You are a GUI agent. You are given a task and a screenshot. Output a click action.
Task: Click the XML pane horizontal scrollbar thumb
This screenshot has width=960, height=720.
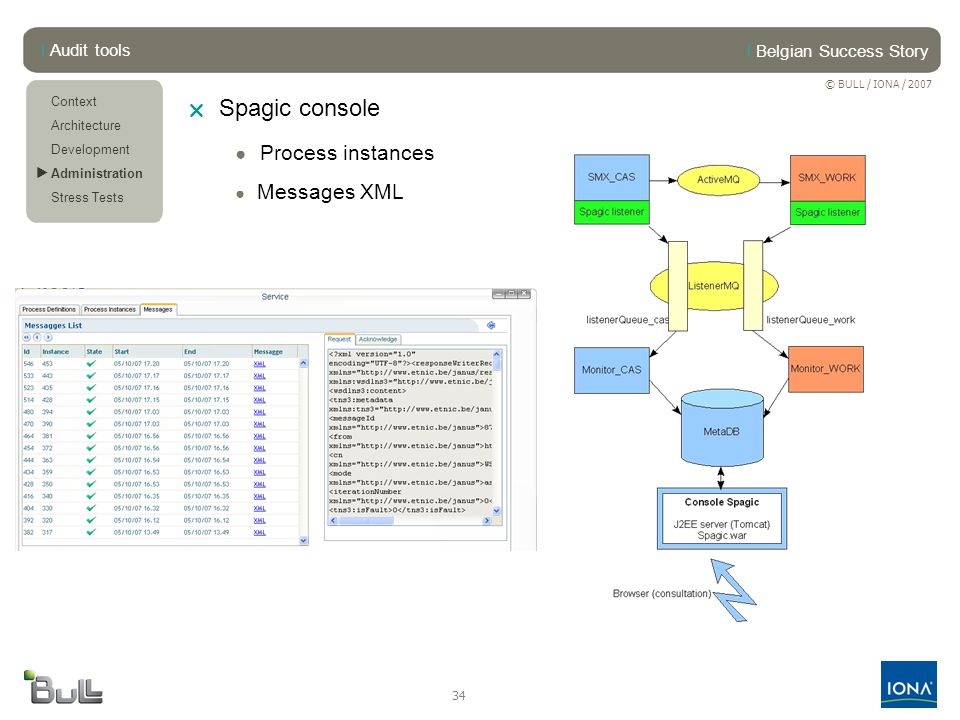[366, 520]
